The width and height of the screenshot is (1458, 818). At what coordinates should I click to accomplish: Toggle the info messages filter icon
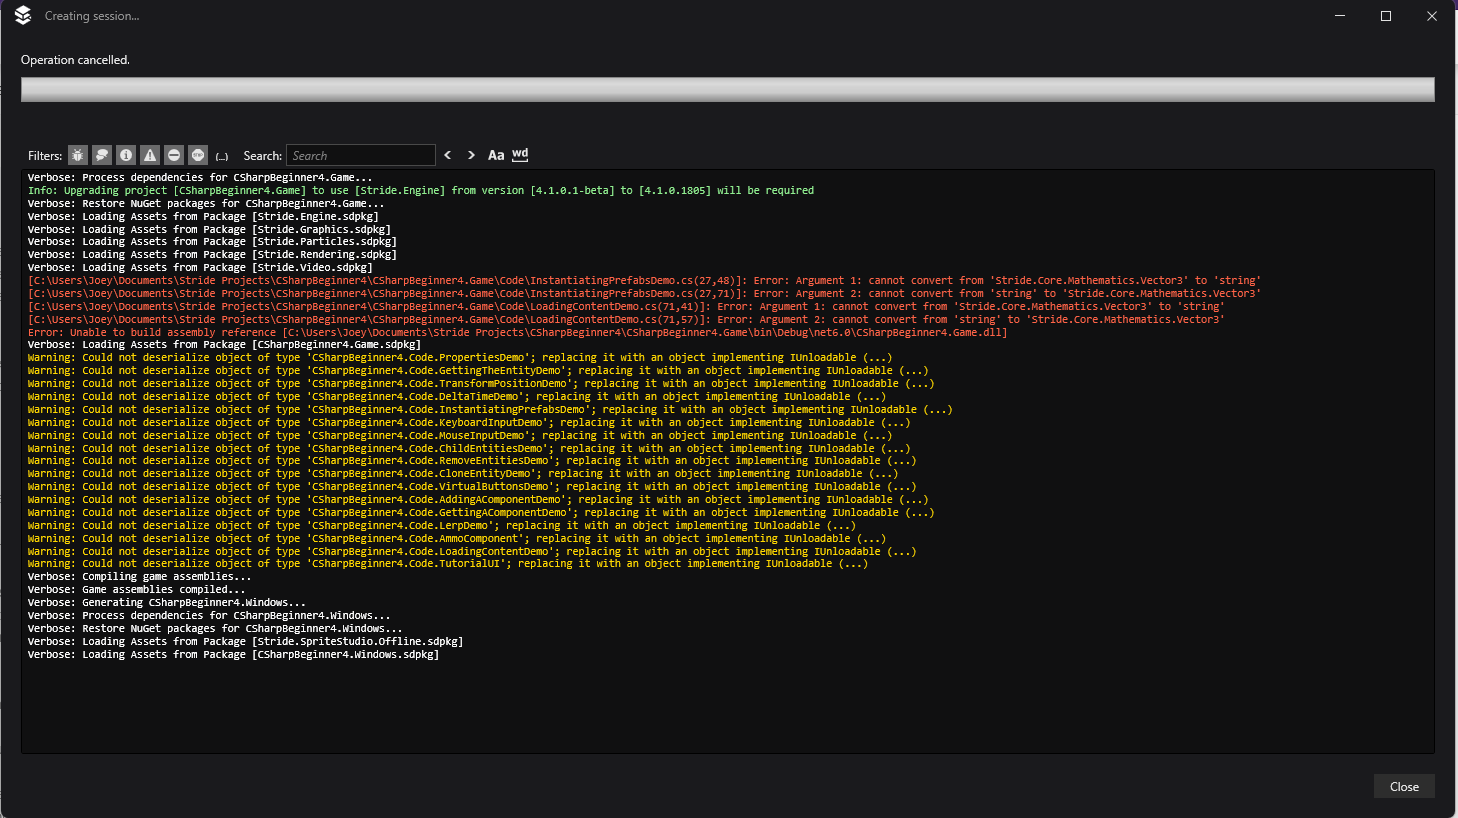coord(125,155)
